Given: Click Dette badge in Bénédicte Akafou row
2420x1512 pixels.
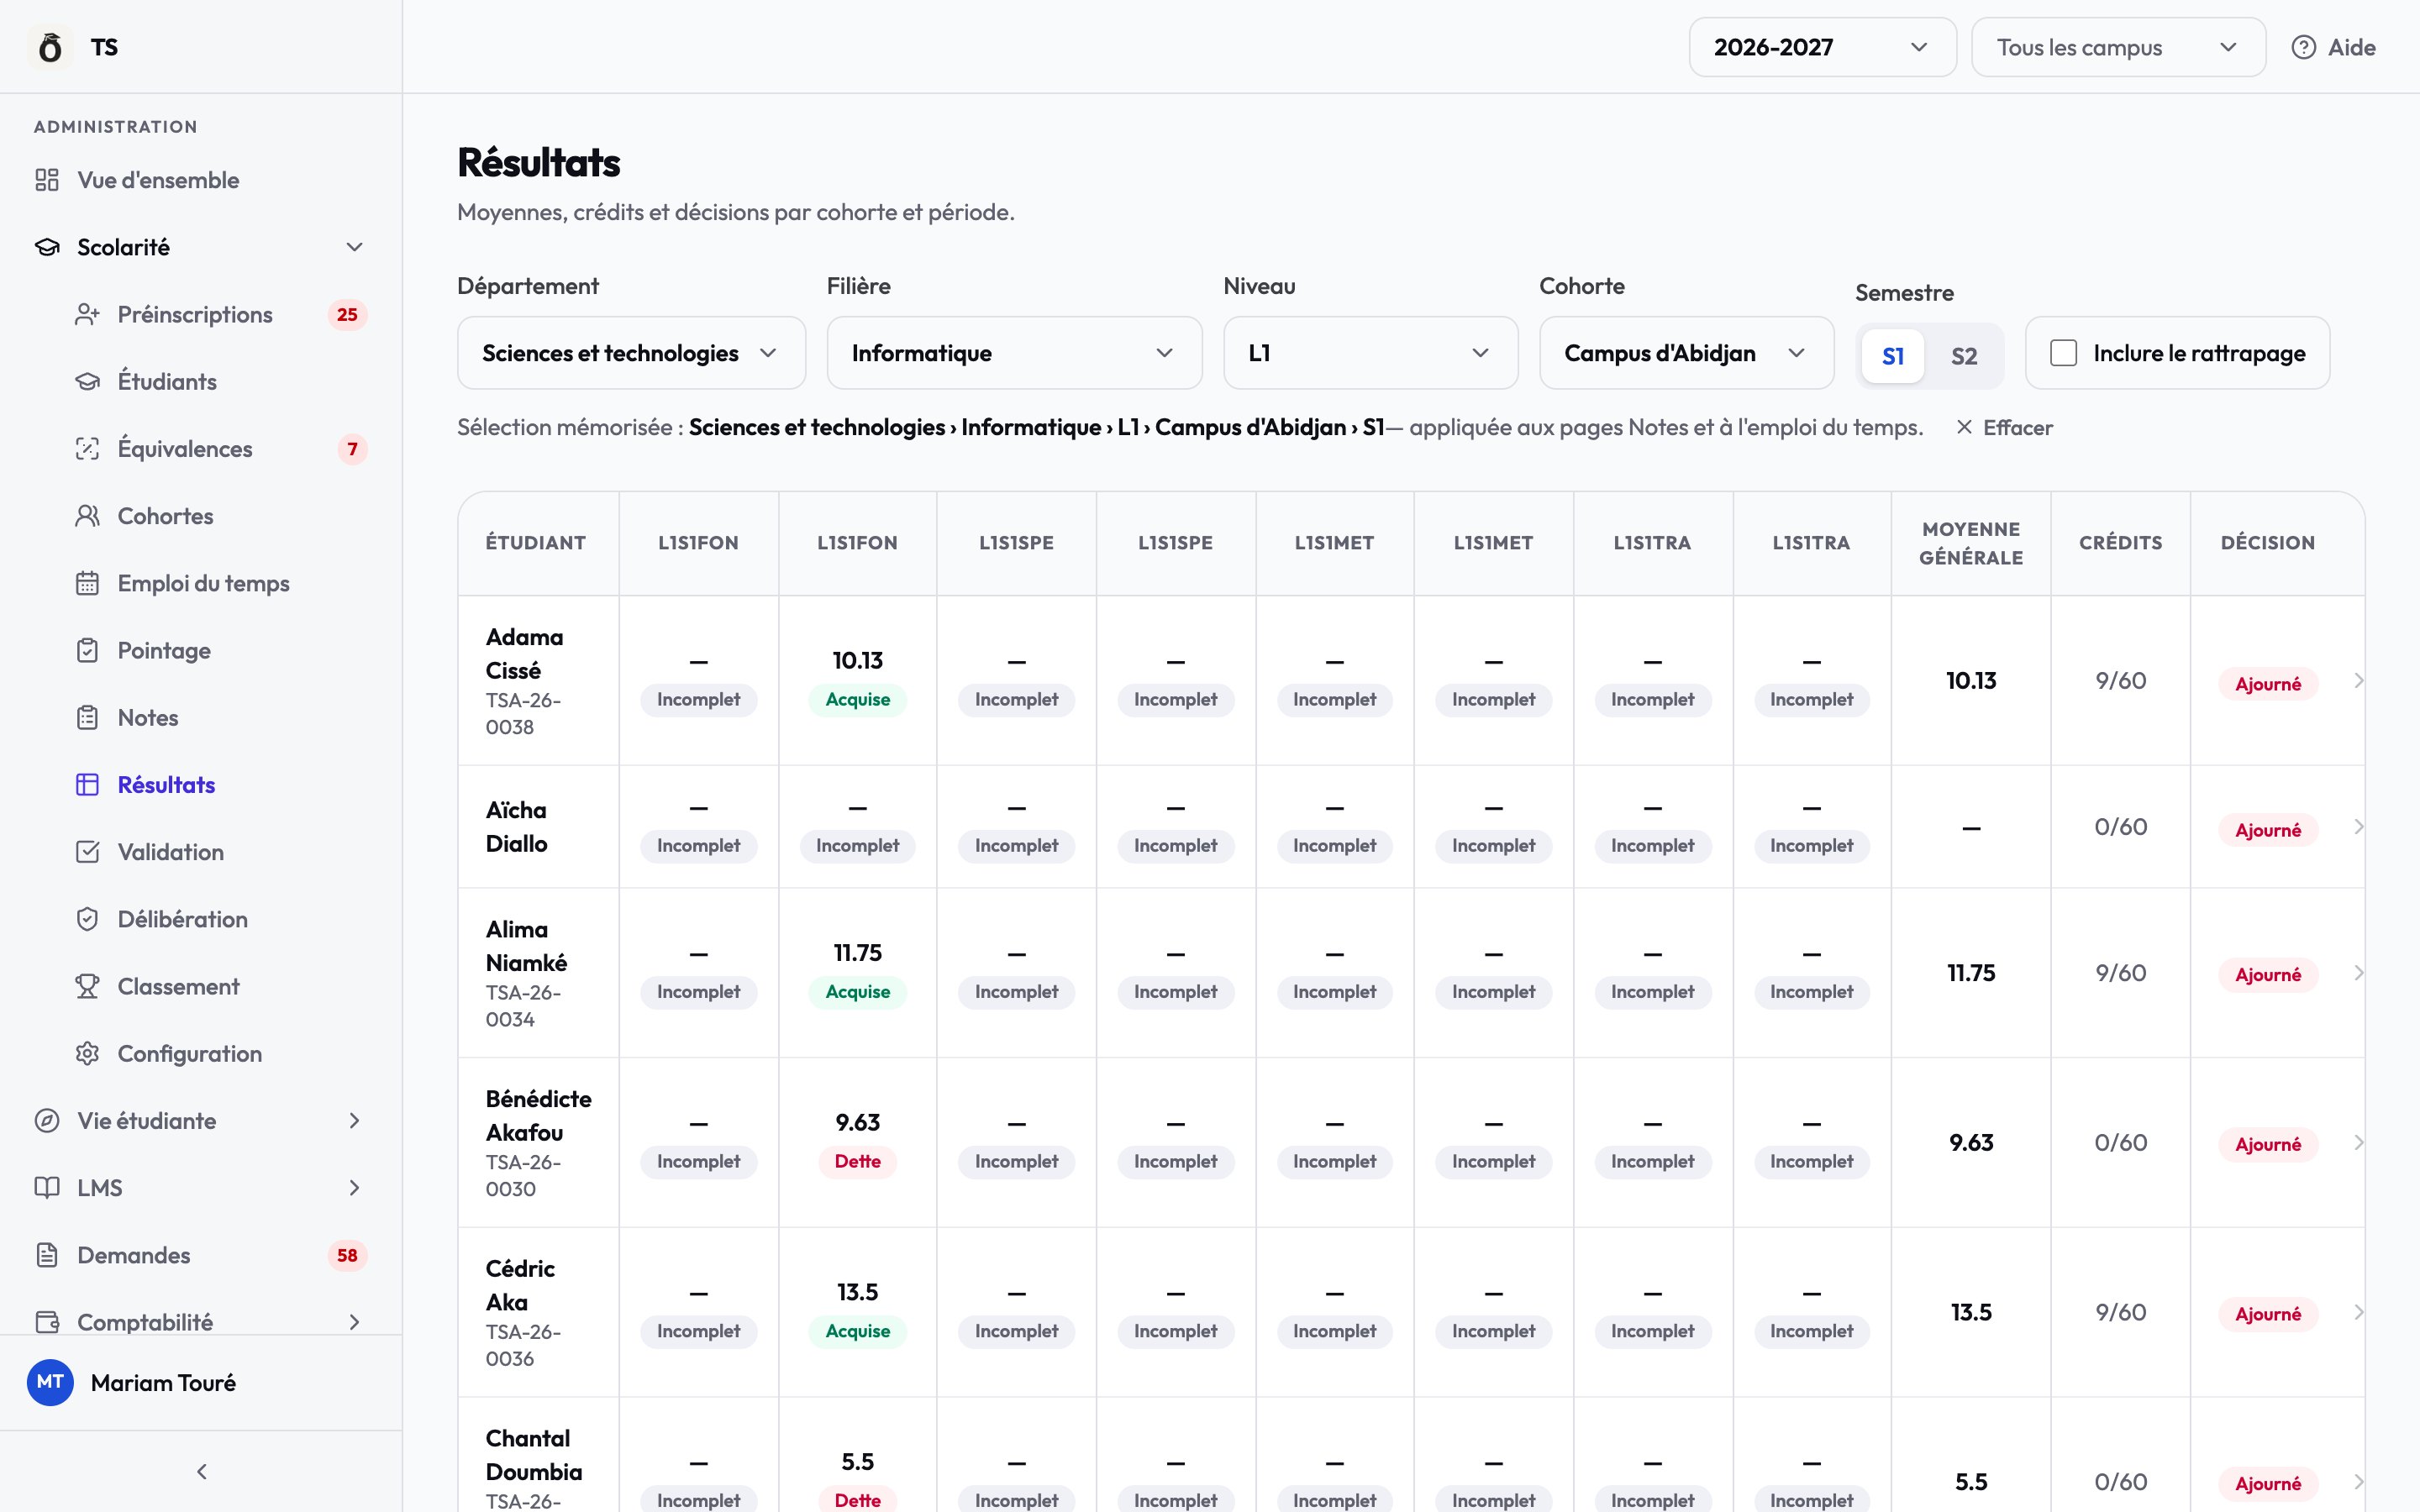Looking at the screenshot, I should (x=857, y=1162).
